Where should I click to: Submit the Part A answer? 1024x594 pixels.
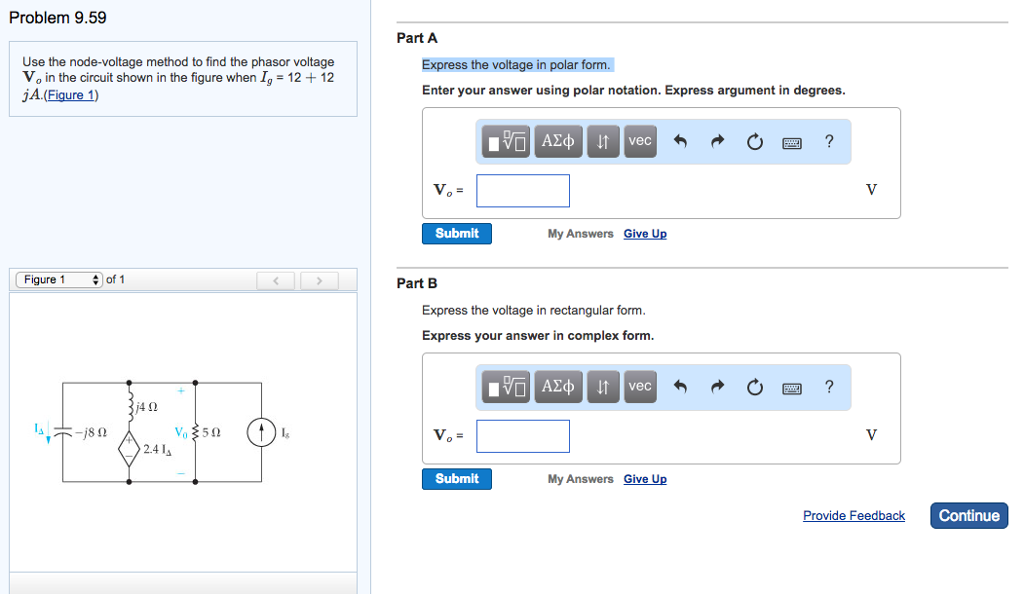tap(457, 233)
